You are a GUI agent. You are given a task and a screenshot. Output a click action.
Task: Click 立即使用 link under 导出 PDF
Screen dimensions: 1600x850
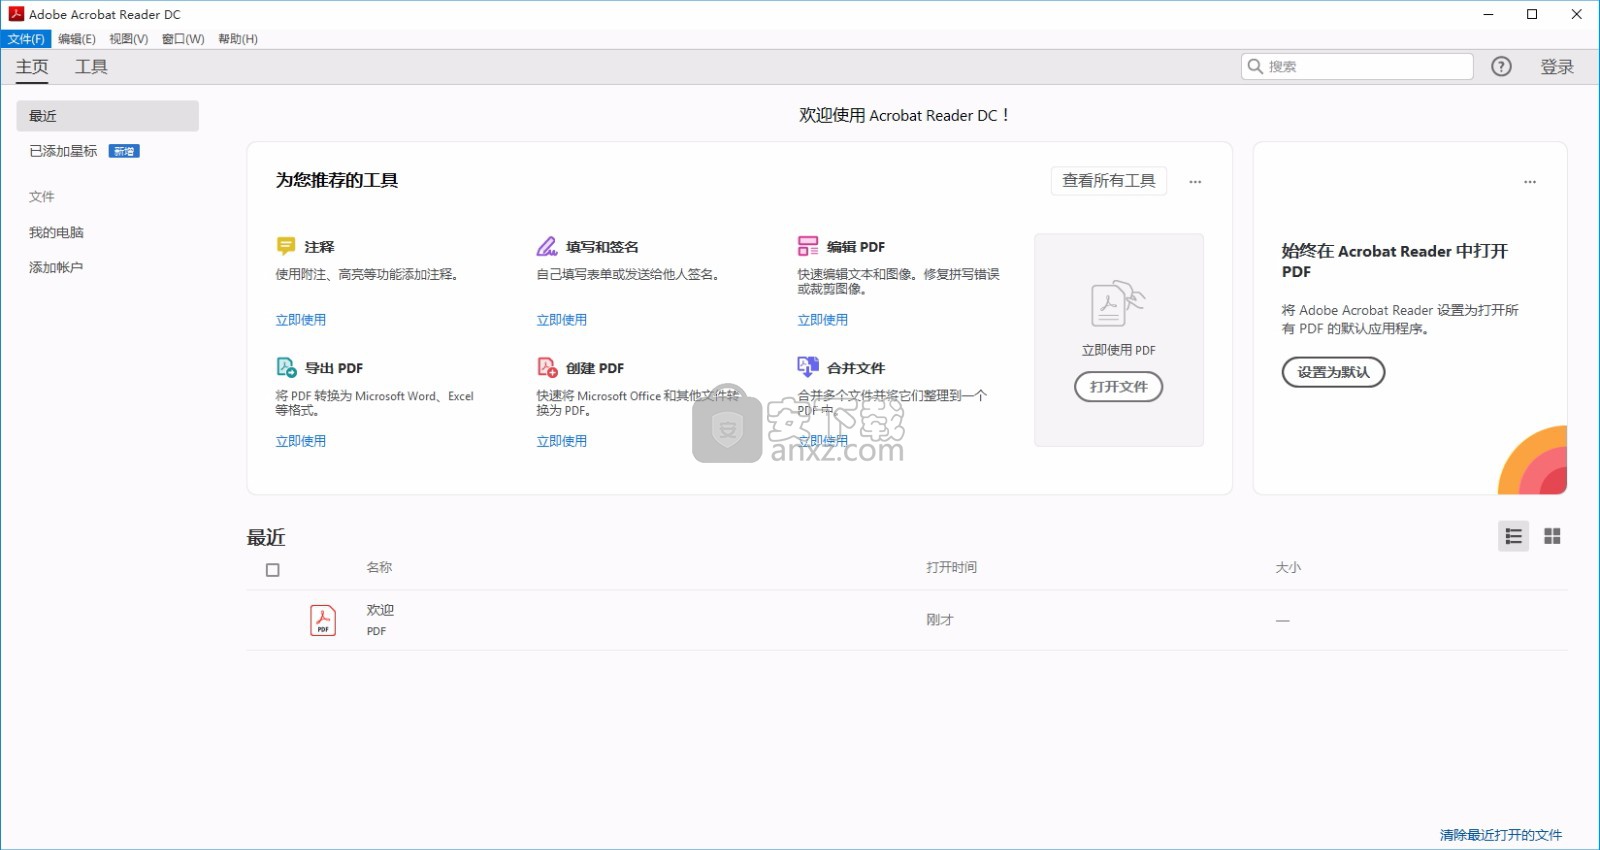tap(301, 441)
